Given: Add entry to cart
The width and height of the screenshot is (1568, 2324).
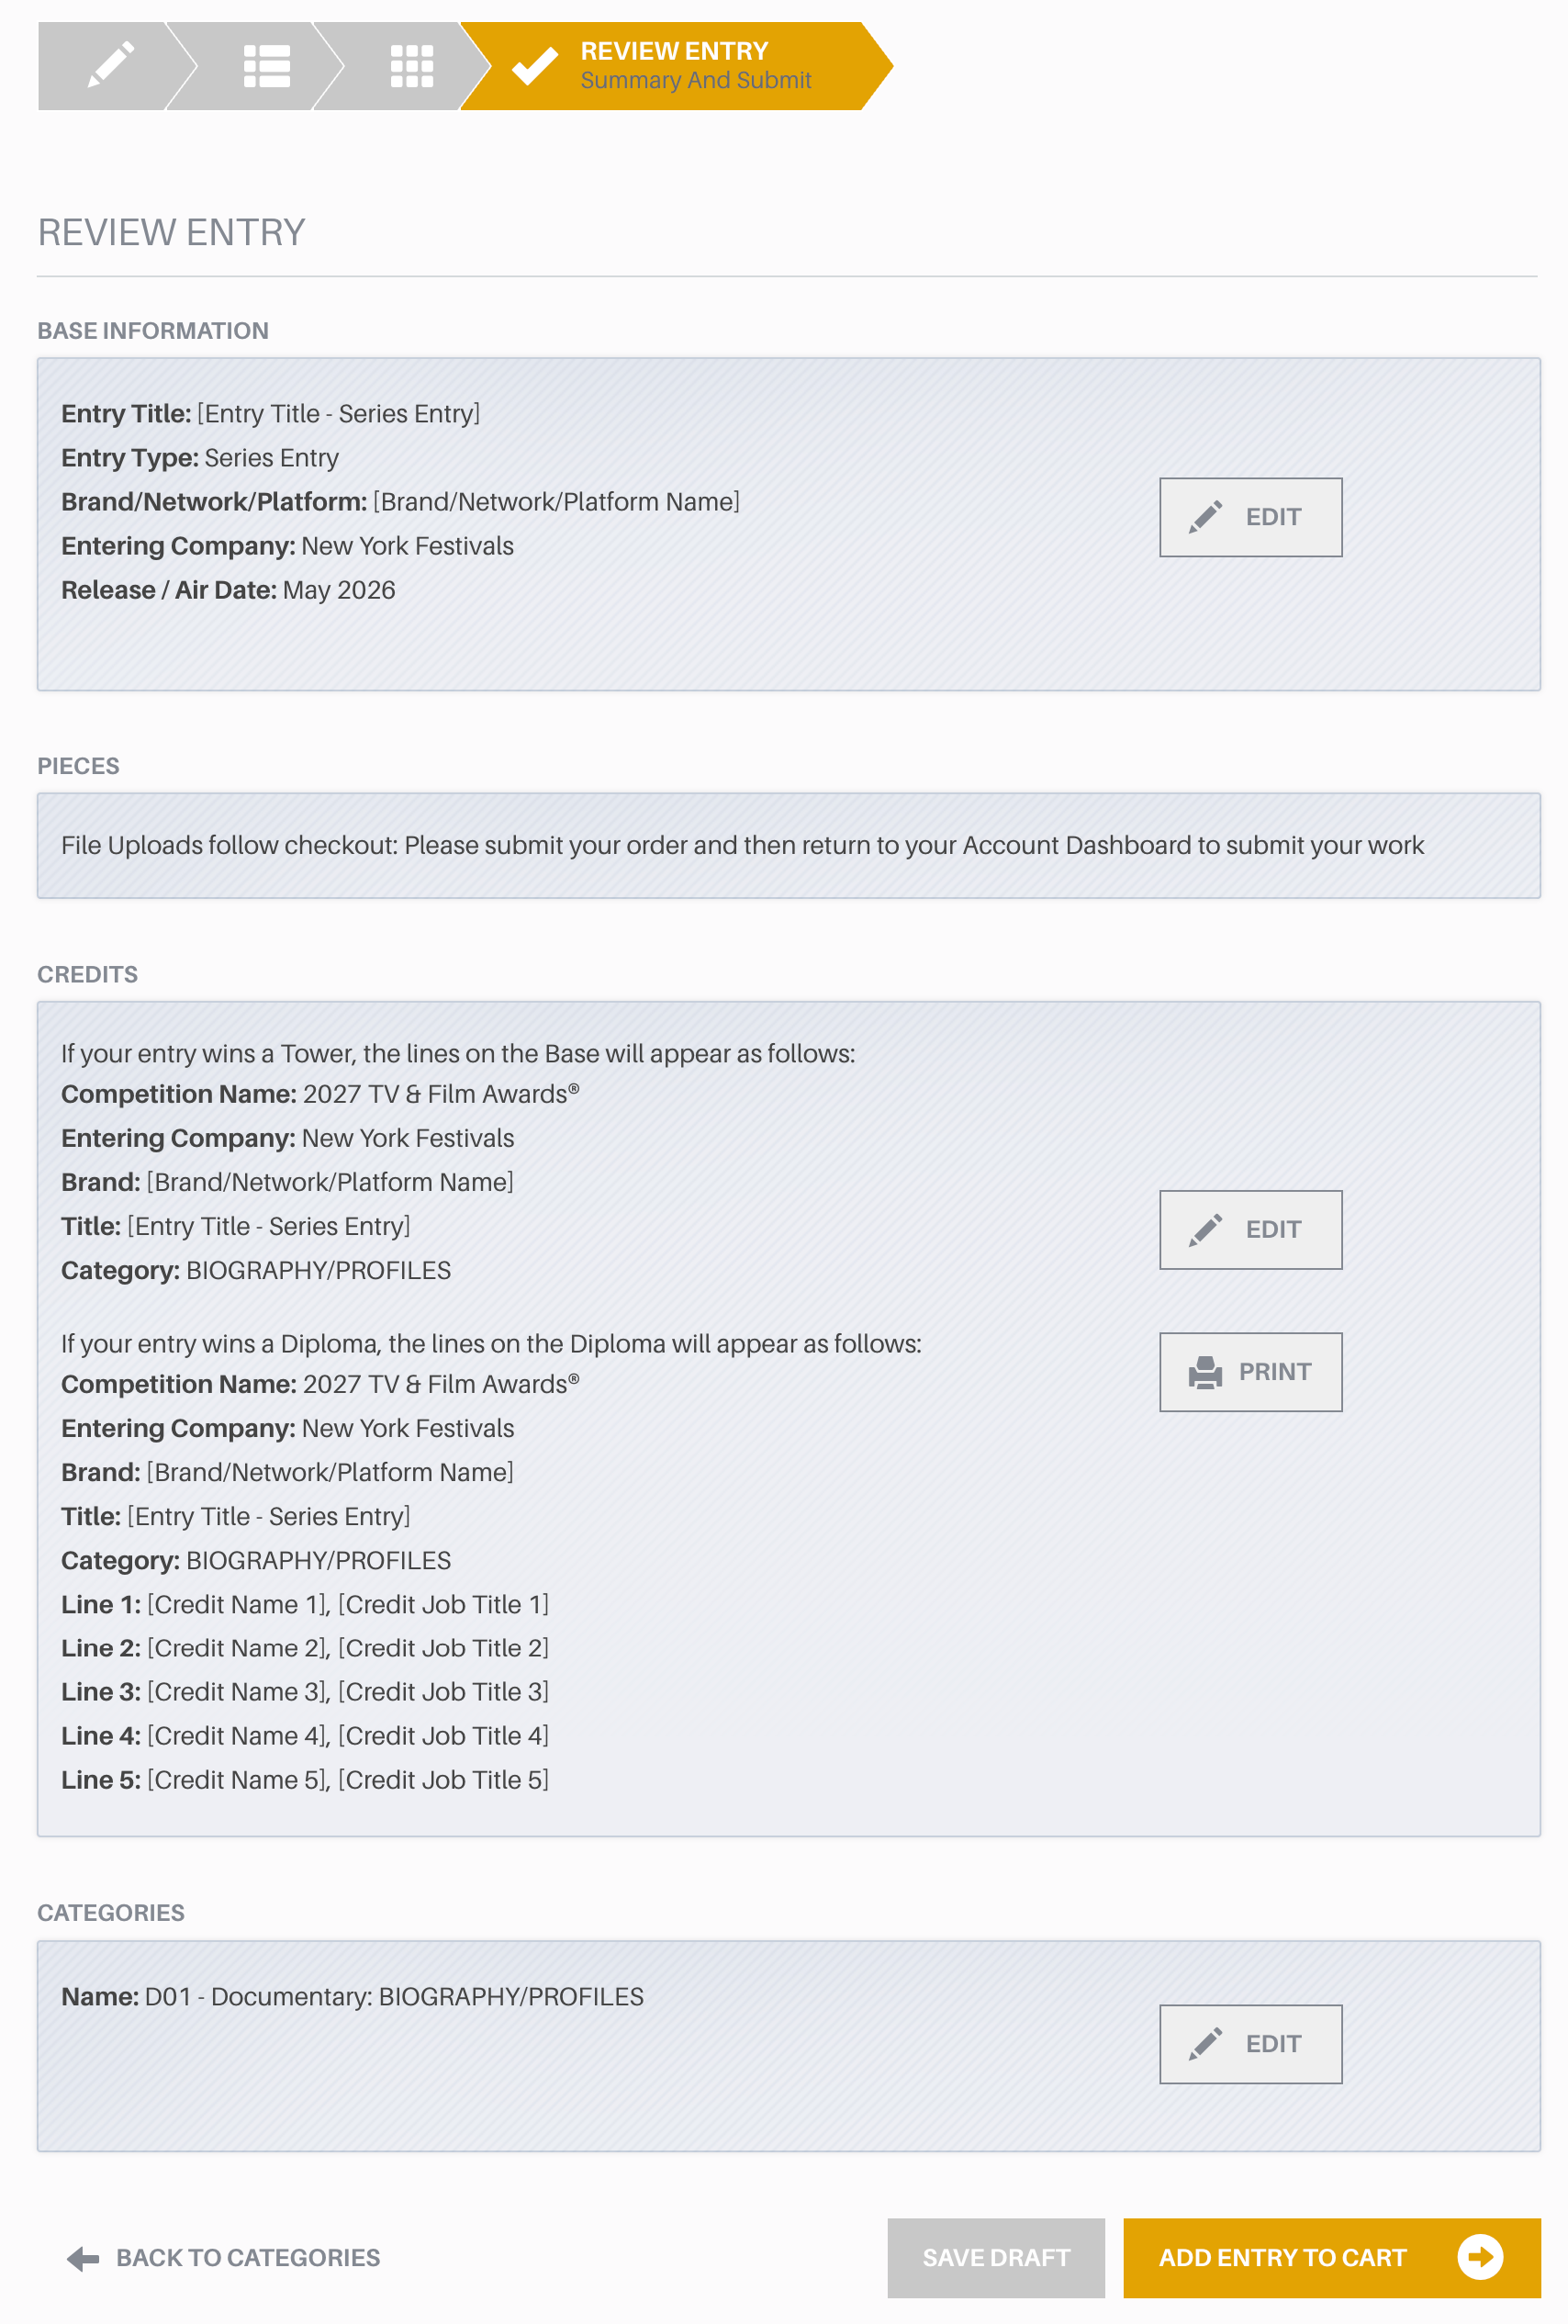Looking at the screenshot, I should [x=1332, y=2258].
